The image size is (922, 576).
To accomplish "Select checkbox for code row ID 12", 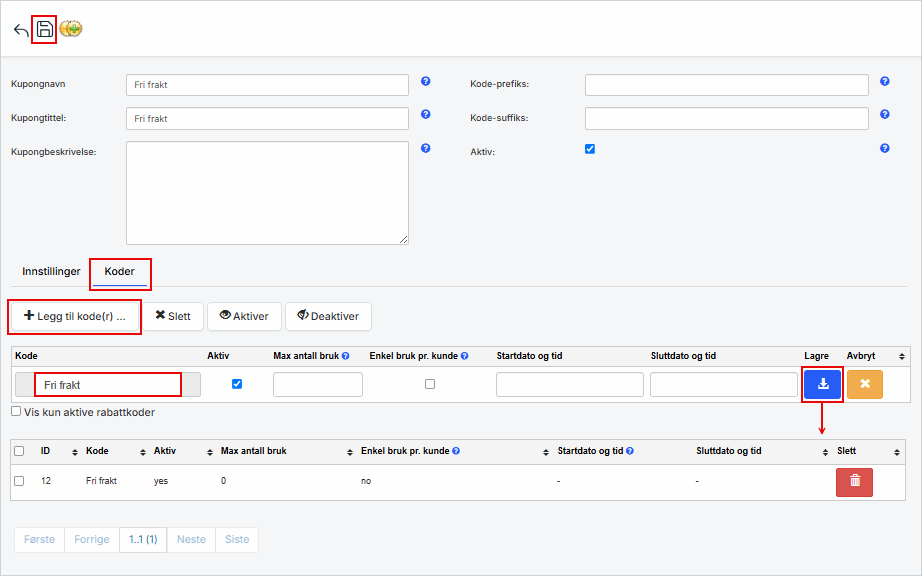I will coord(19,481).
